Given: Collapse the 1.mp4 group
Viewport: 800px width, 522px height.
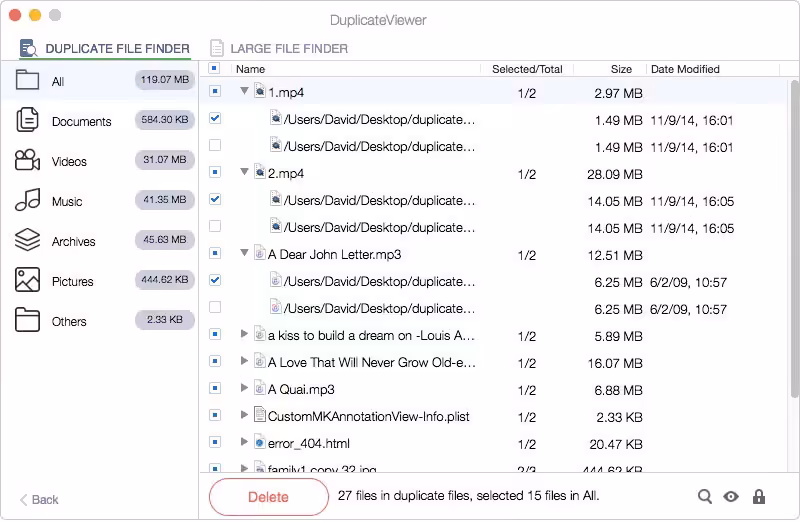Looking at the screenshot, I should click(244, 91).
